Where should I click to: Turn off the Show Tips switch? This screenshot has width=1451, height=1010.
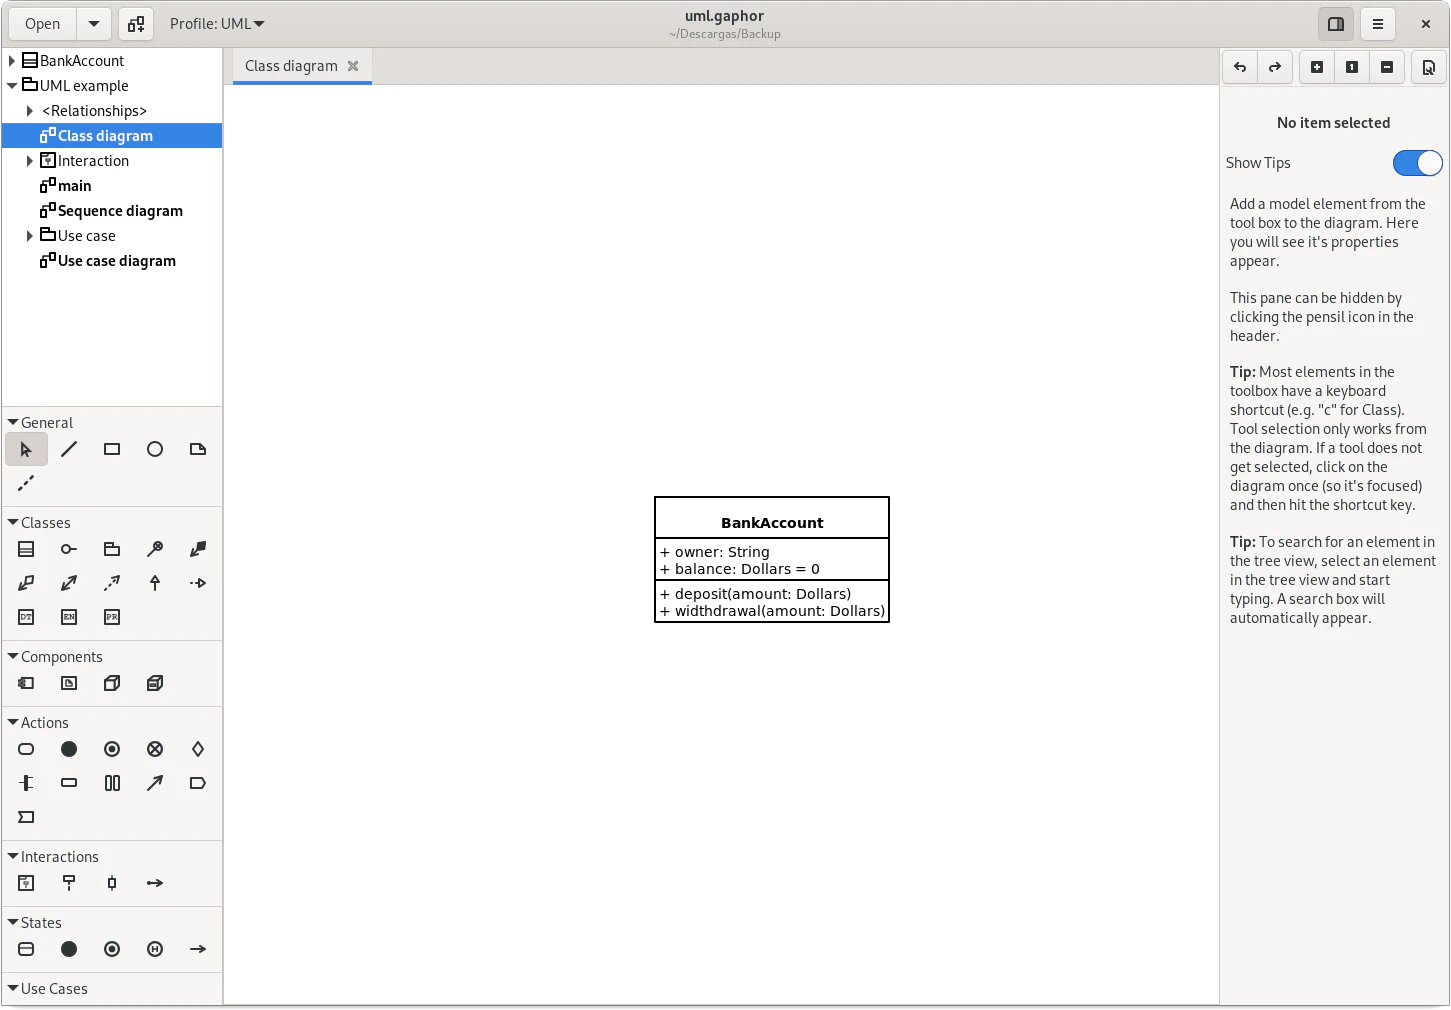1417,163
